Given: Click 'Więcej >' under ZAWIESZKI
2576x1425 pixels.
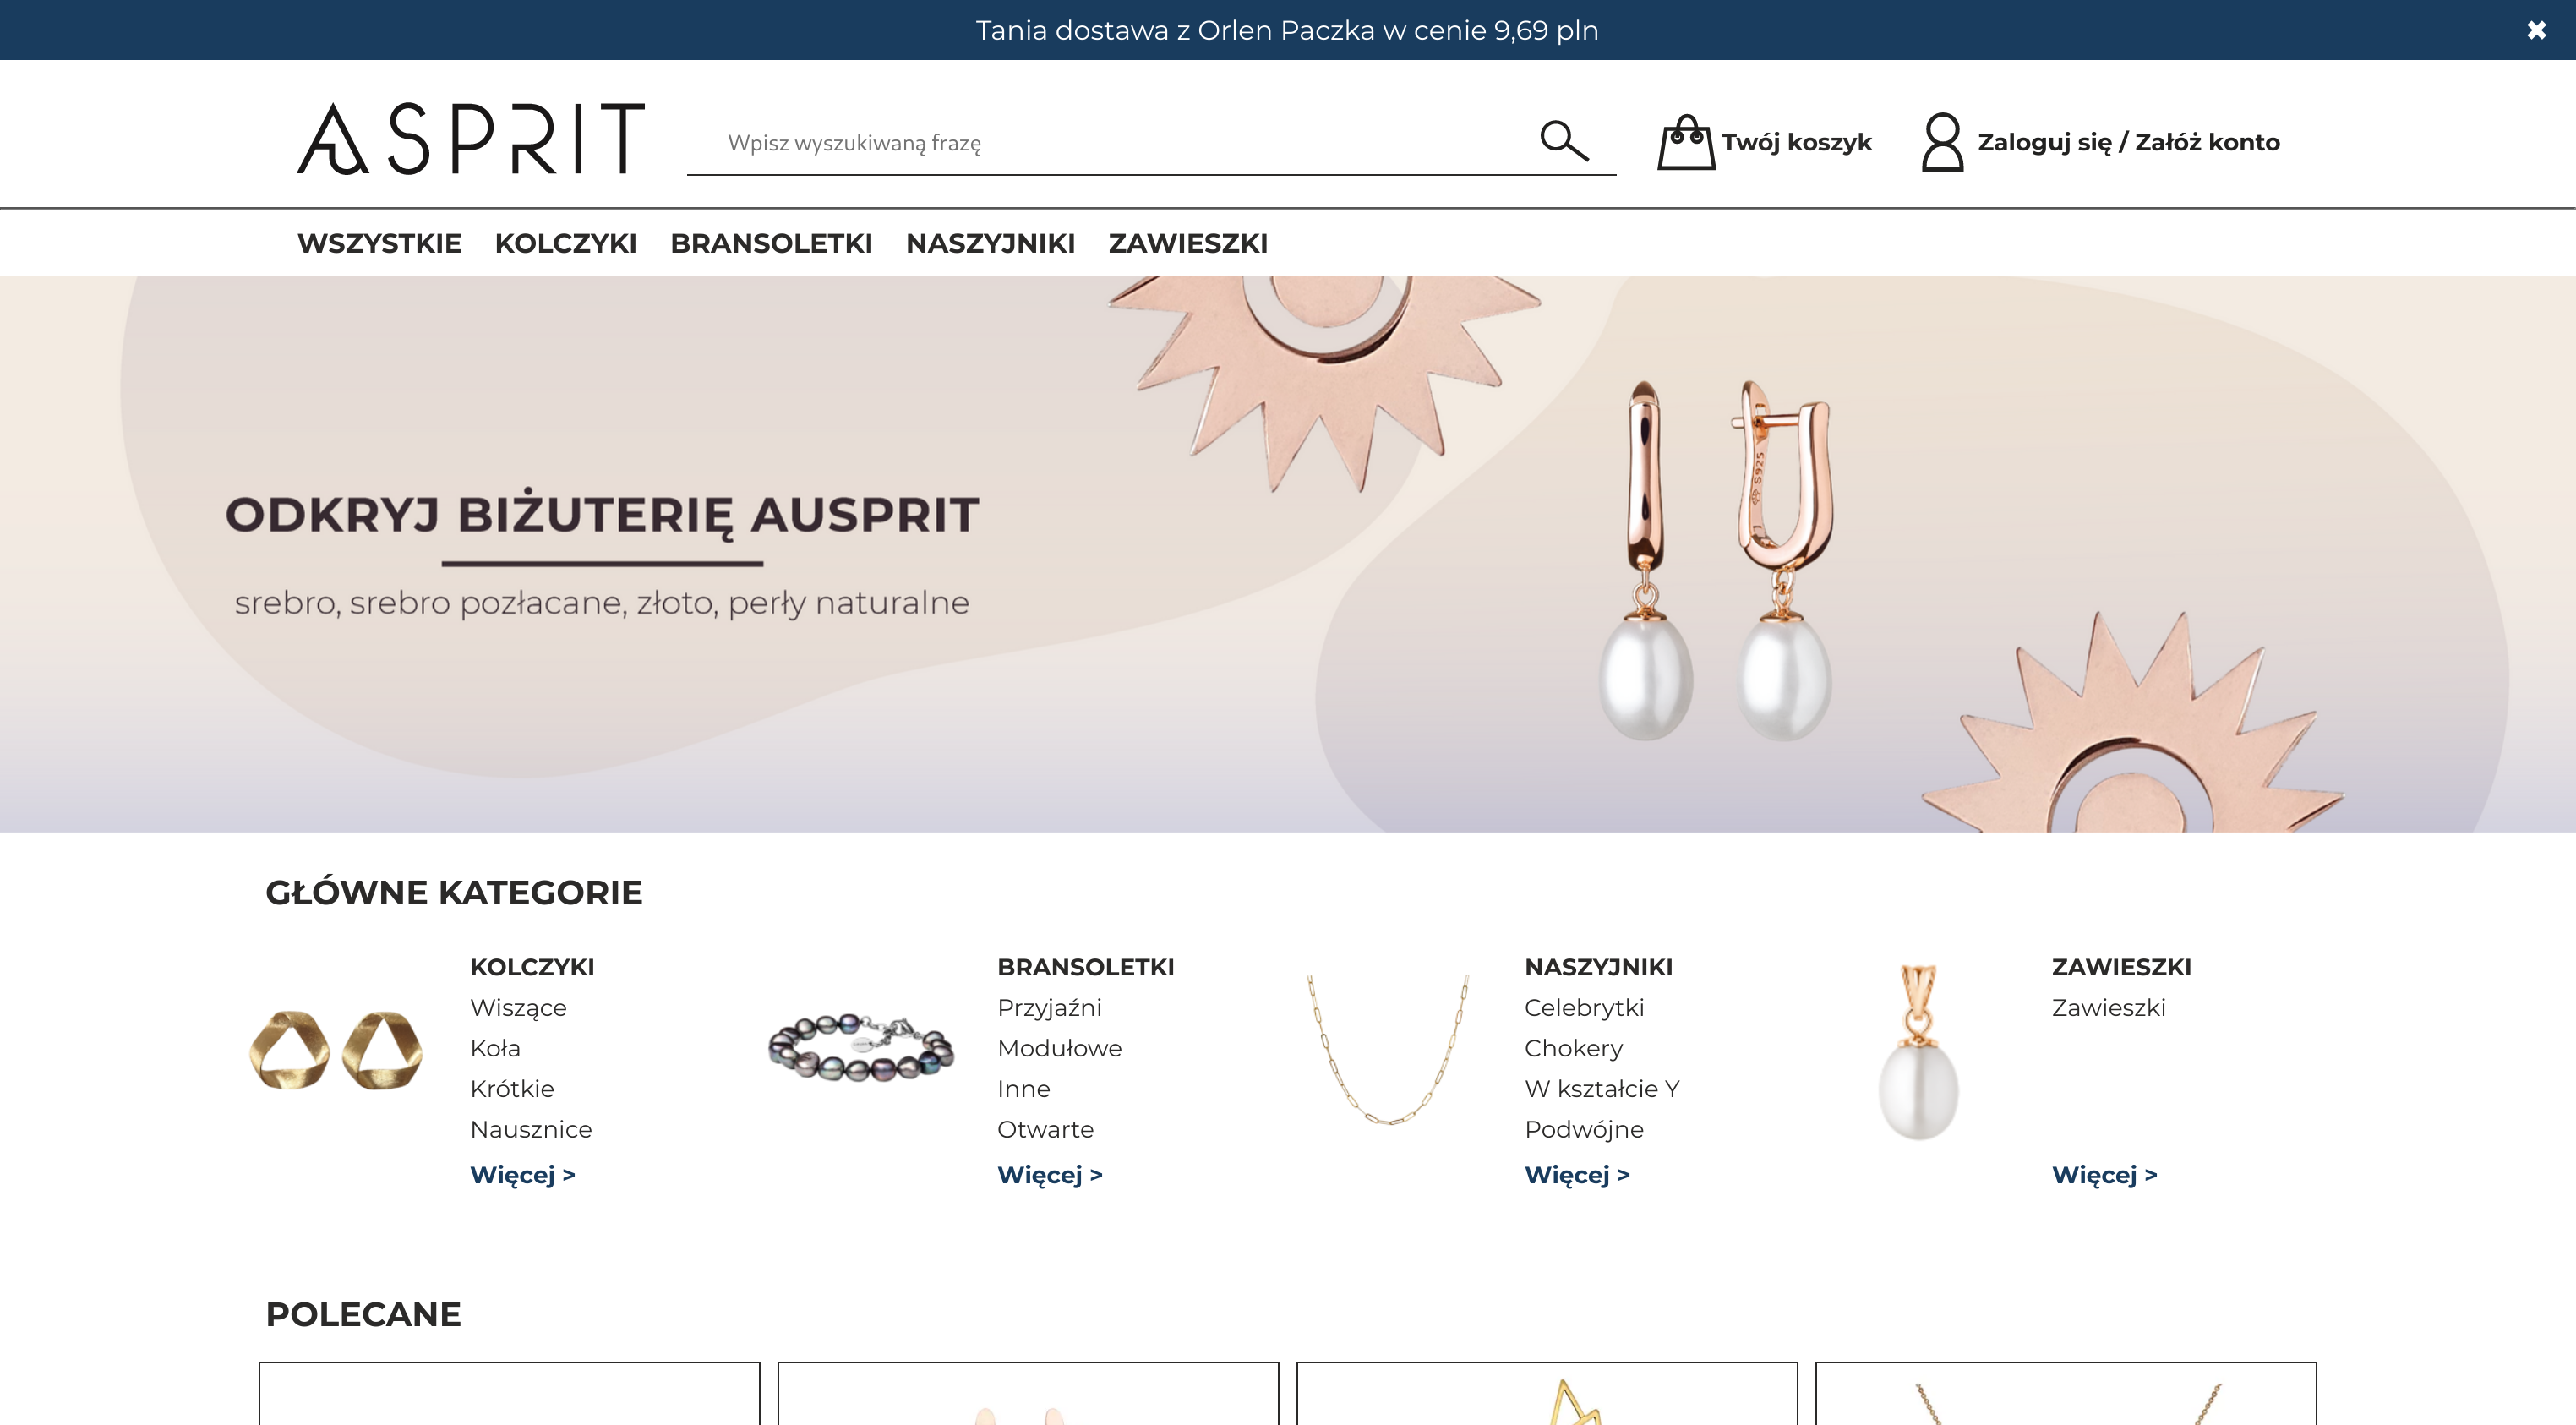Looking at the screenshot, I should (x=2104, y=1175).
